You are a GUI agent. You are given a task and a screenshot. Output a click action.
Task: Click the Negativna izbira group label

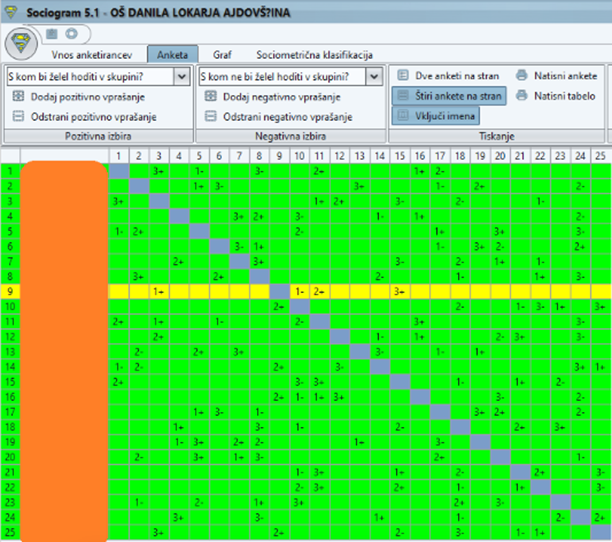(290, 136)
